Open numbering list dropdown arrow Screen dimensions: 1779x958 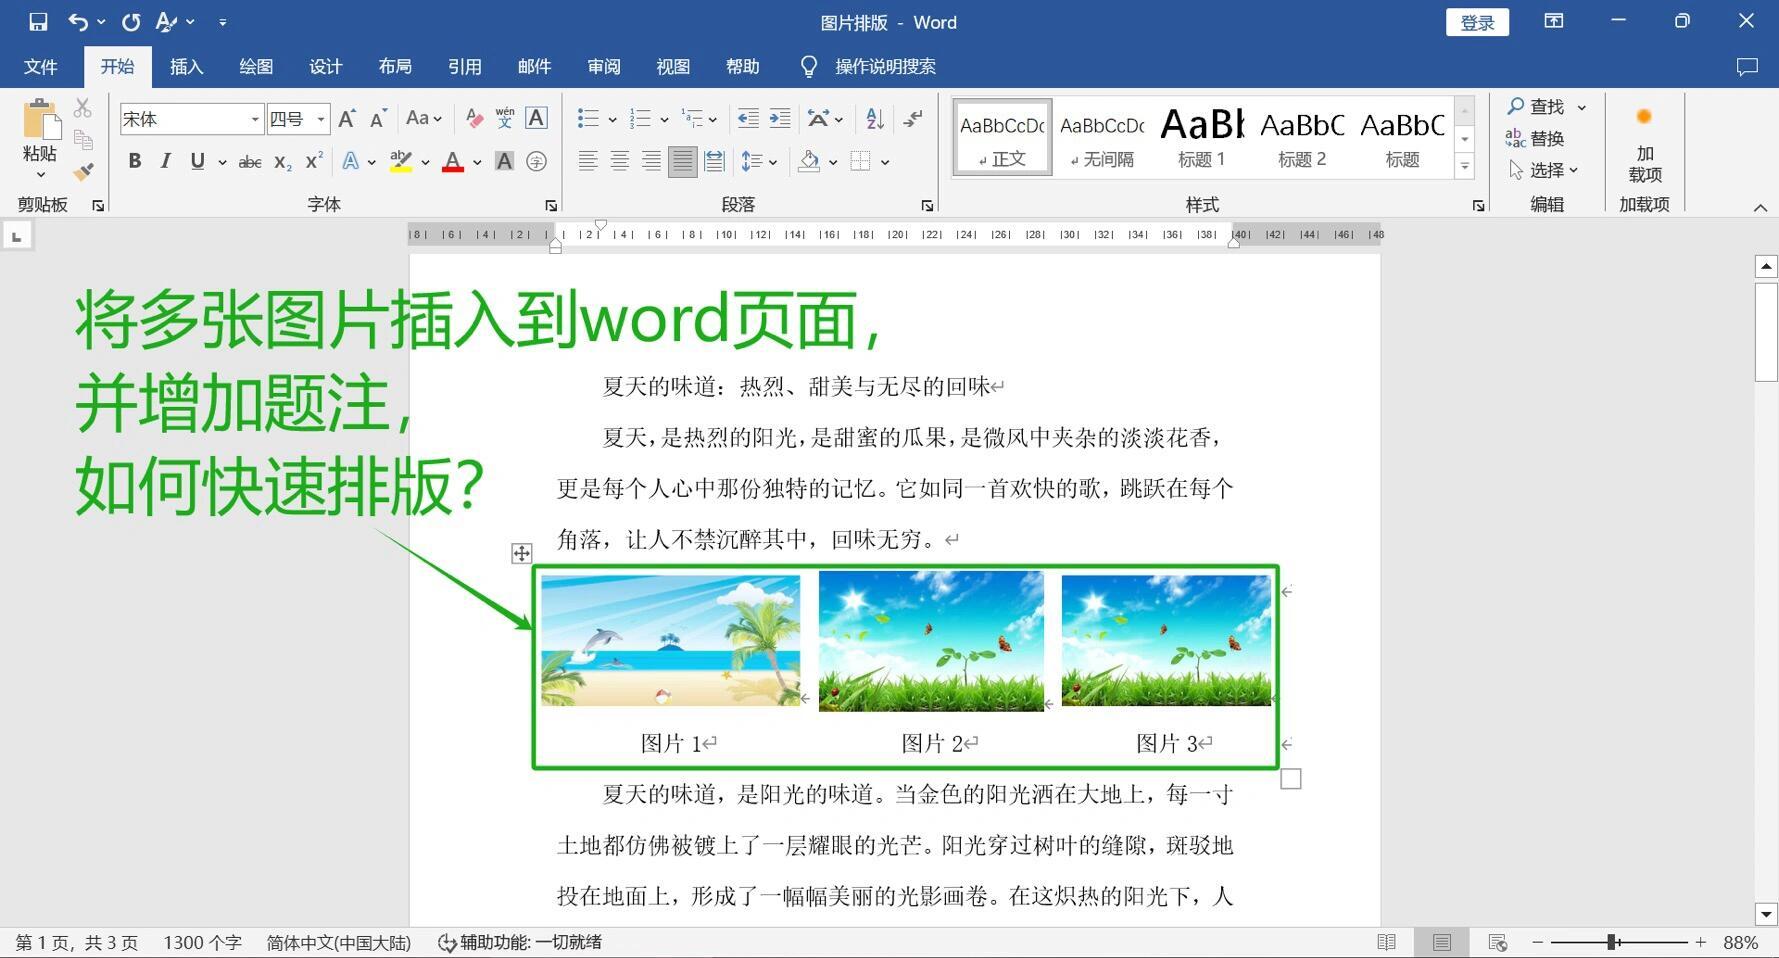click(x=664, y=120)
